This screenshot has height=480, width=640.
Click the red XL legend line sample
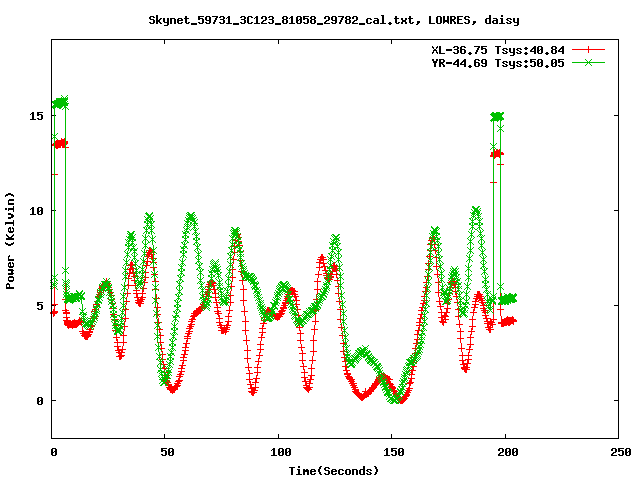click(x=588, y=50)
